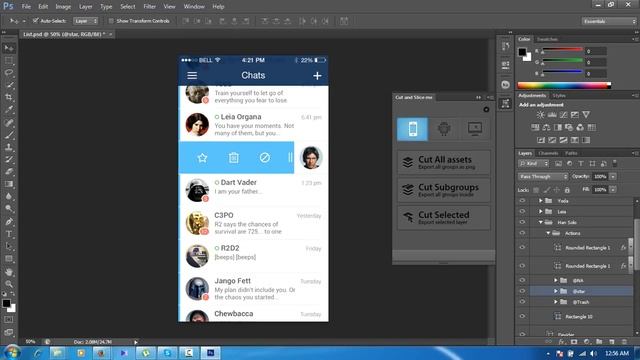Select the Eraser tool
640x360 pixels.
tap(9, 171)
